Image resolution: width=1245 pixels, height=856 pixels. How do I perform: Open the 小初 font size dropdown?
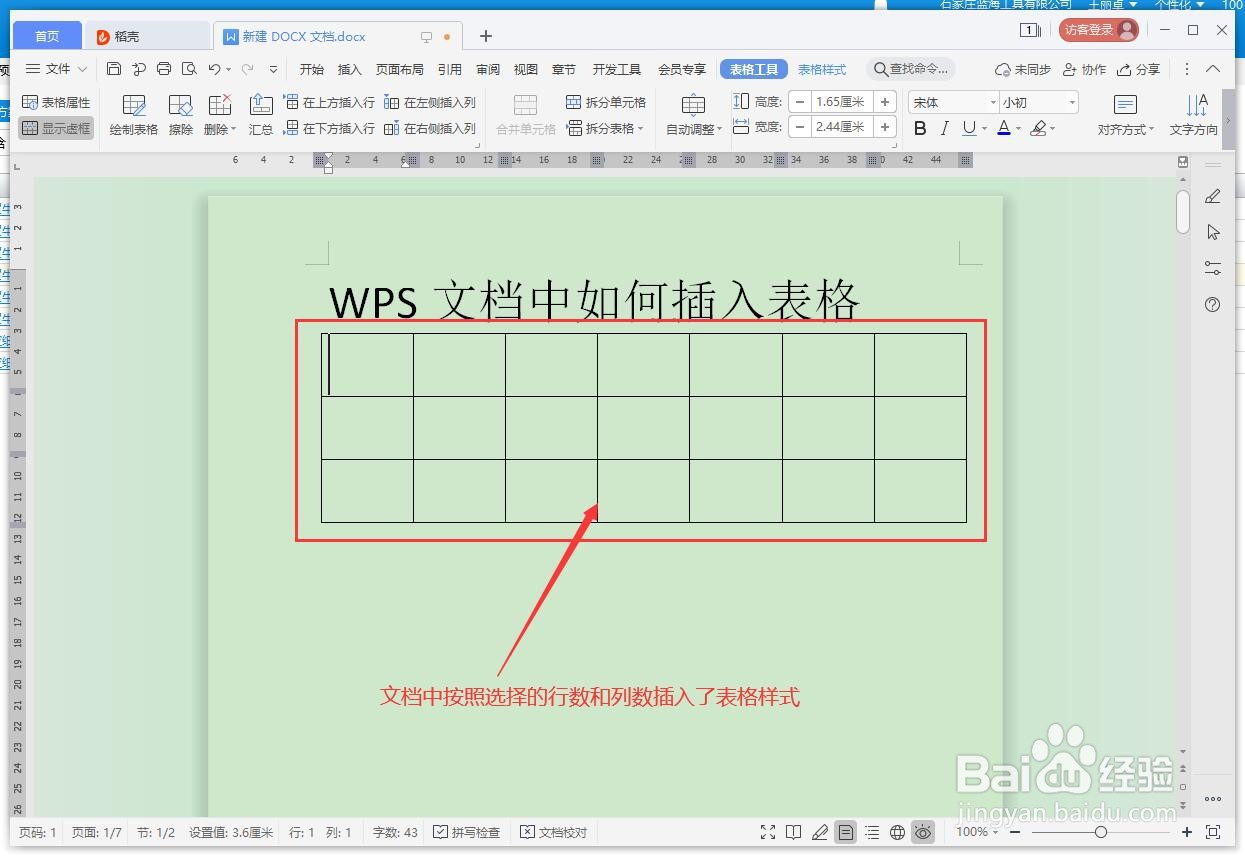[x=1072, y=102]
